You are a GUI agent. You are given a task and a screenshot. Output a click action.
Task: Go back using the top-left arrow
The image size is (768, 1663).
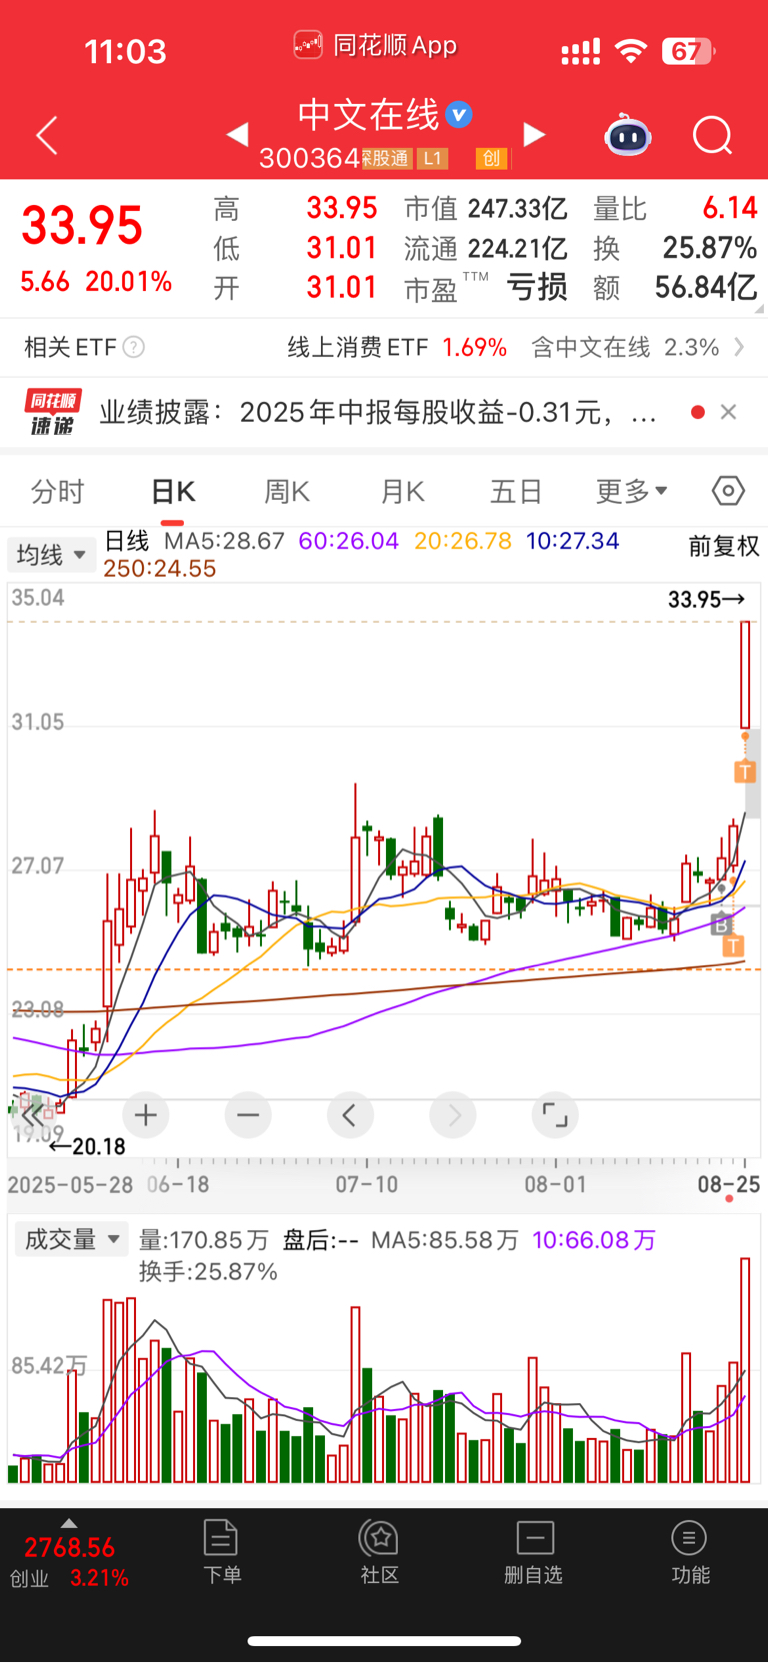[x=47, y=136]
